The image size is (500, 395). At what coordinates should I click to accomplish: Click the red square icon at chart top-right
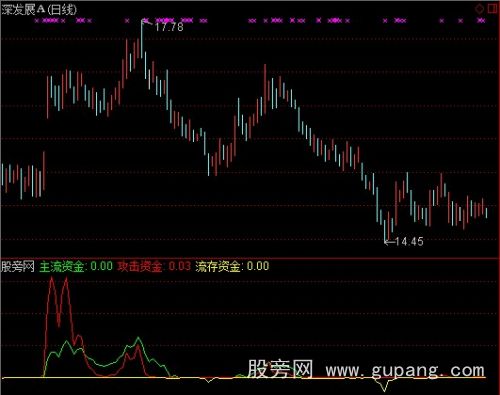tap(493, 9)
